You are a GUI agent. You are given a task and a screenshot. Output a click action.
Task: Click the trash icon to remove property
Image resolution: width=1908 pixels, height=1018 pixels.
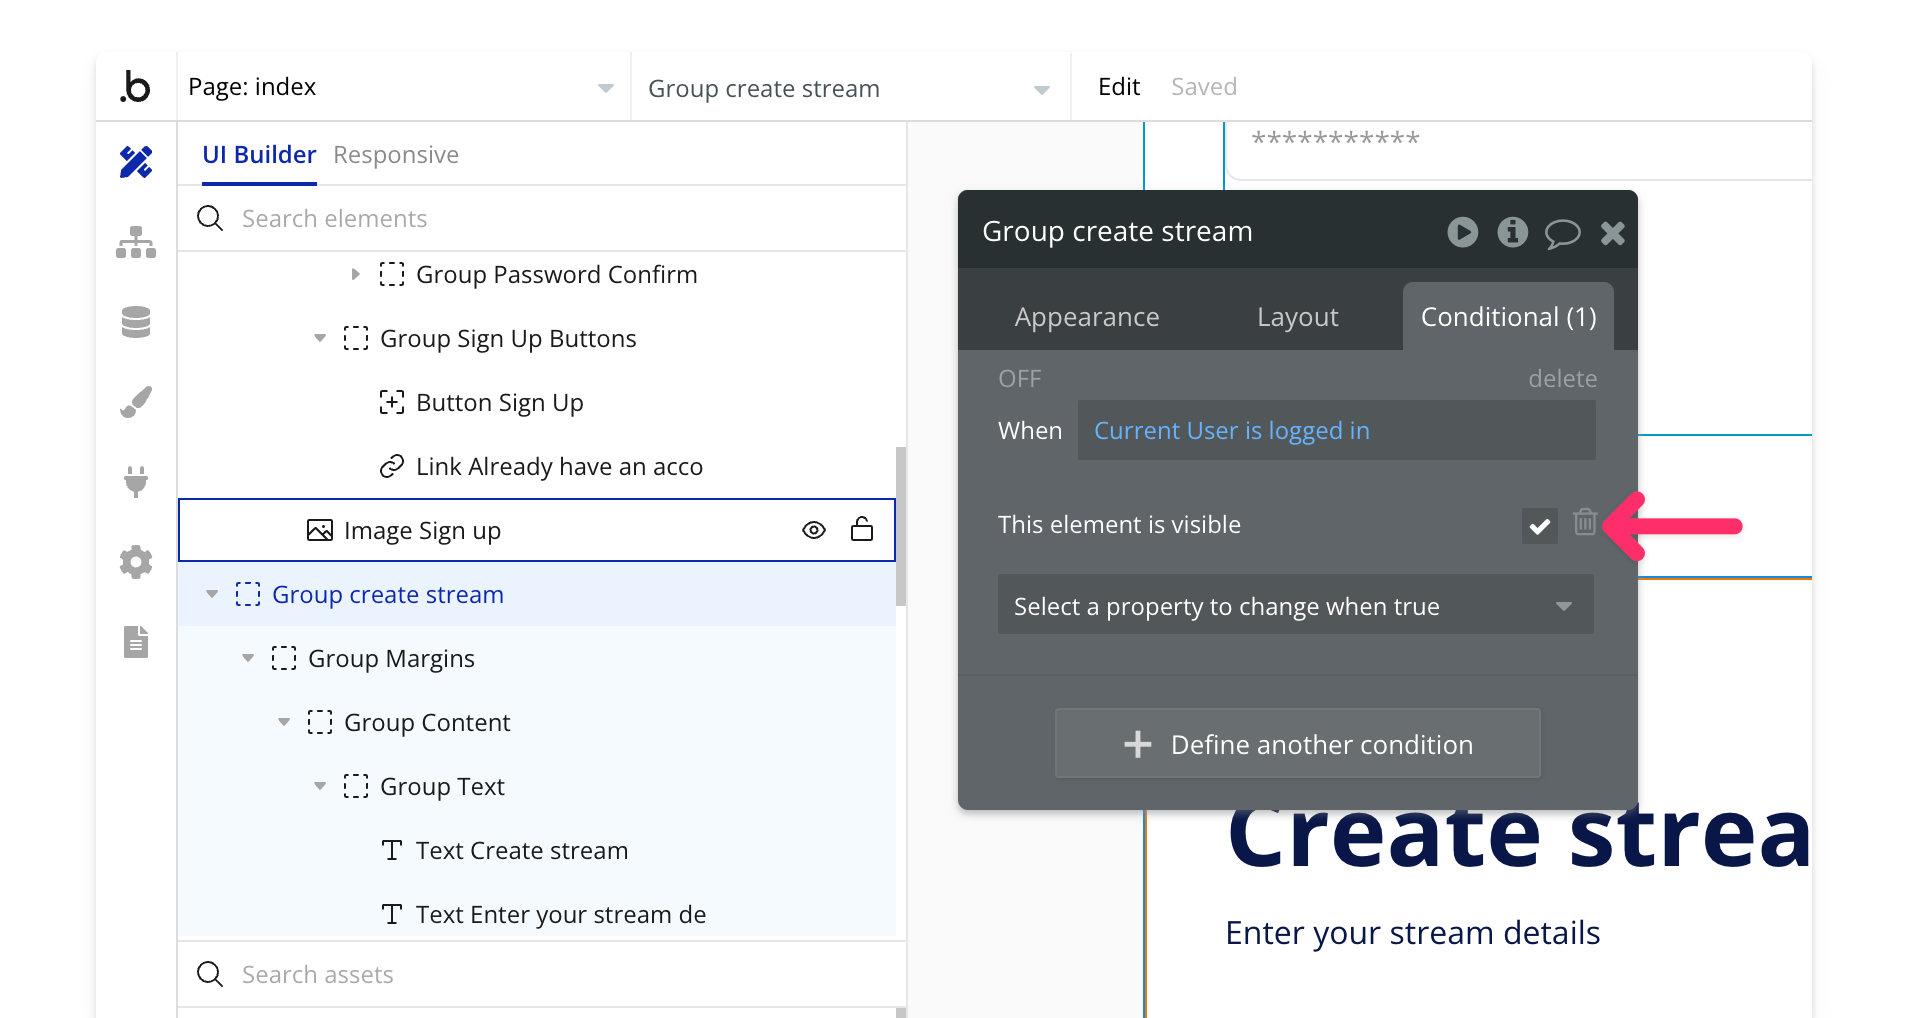click(x=1585, y=523)
